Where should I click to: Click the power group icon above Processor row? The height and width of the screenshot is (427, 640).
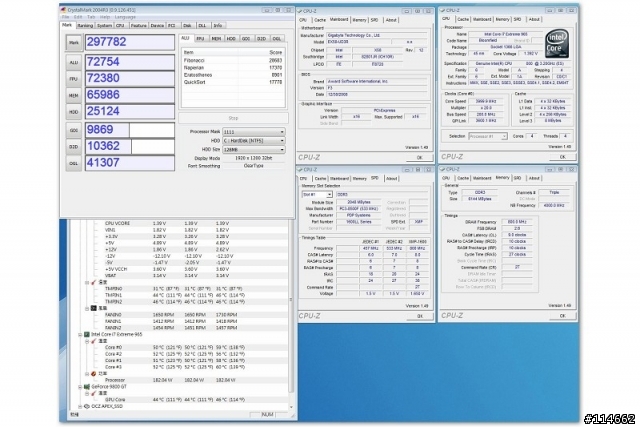click(x=94, y=374)
